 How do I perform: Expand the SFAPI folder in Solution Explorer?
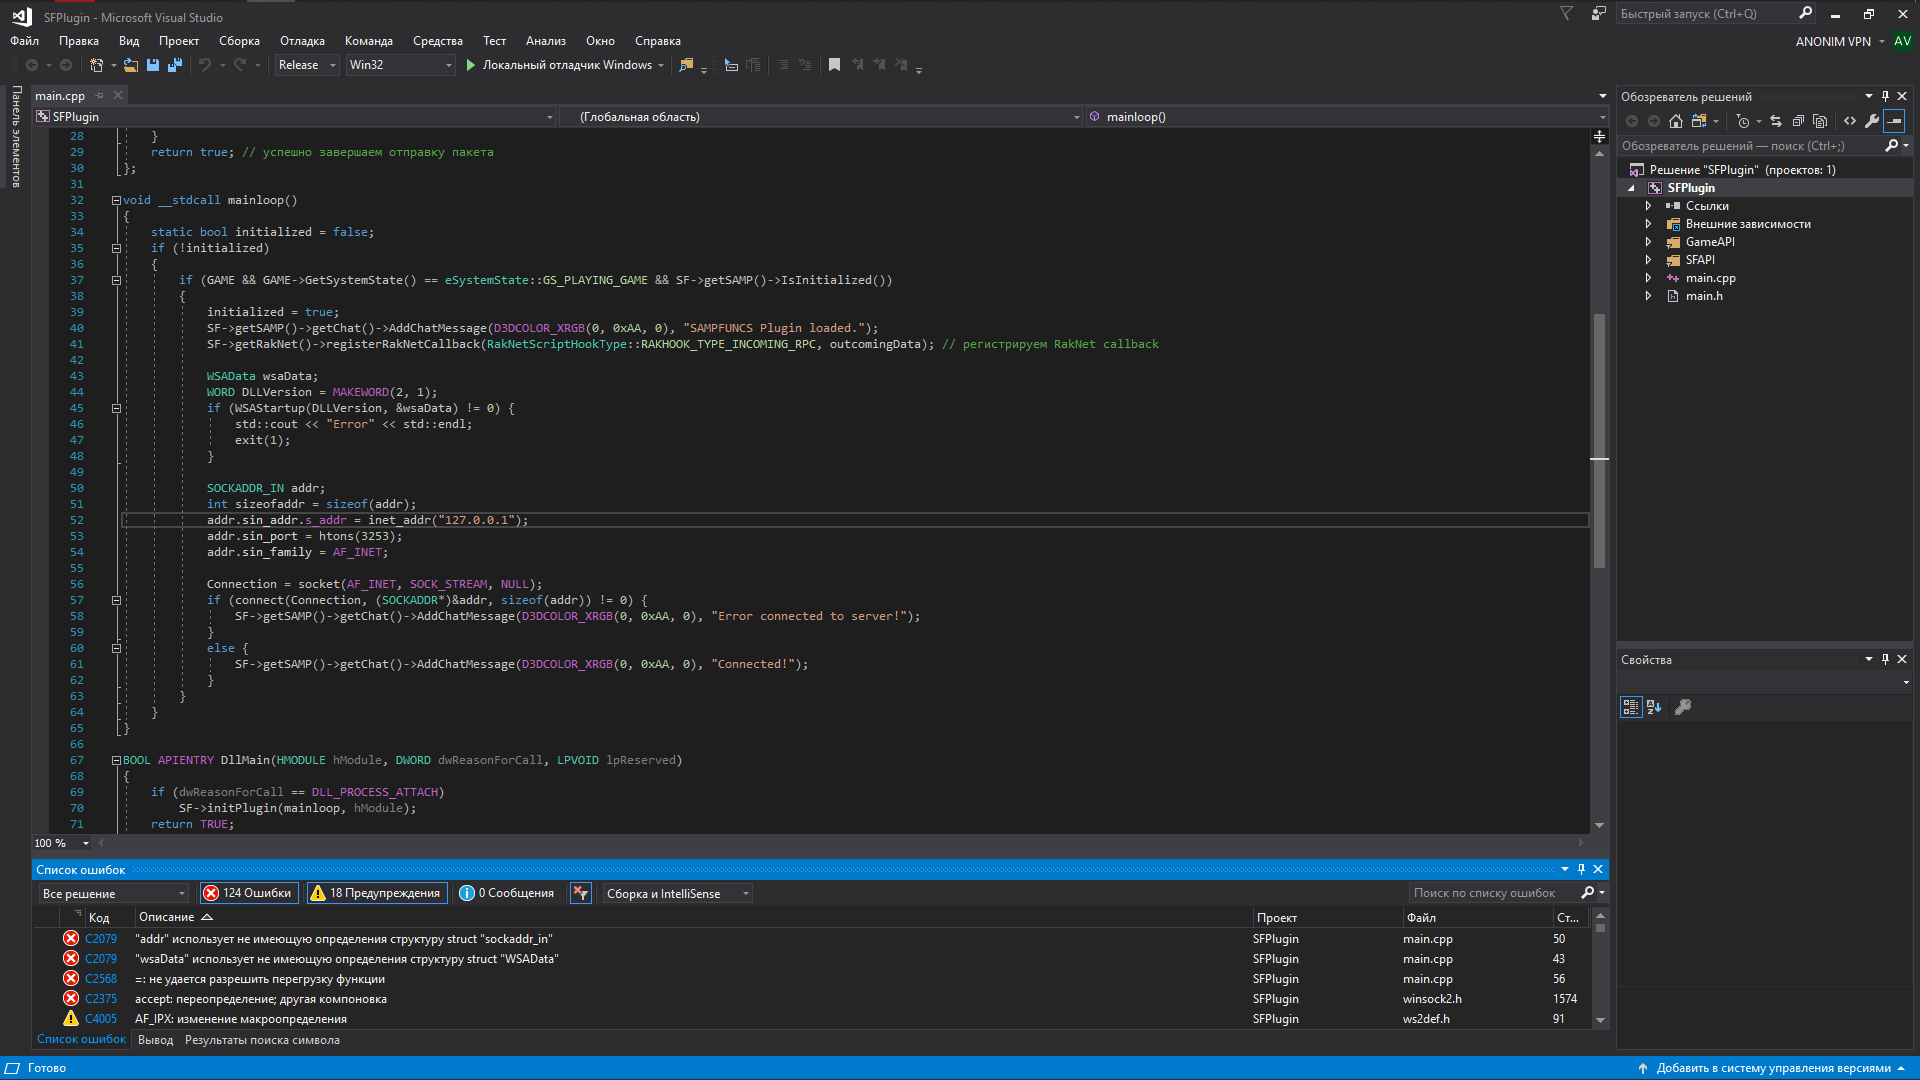[x=1648, y=260]
